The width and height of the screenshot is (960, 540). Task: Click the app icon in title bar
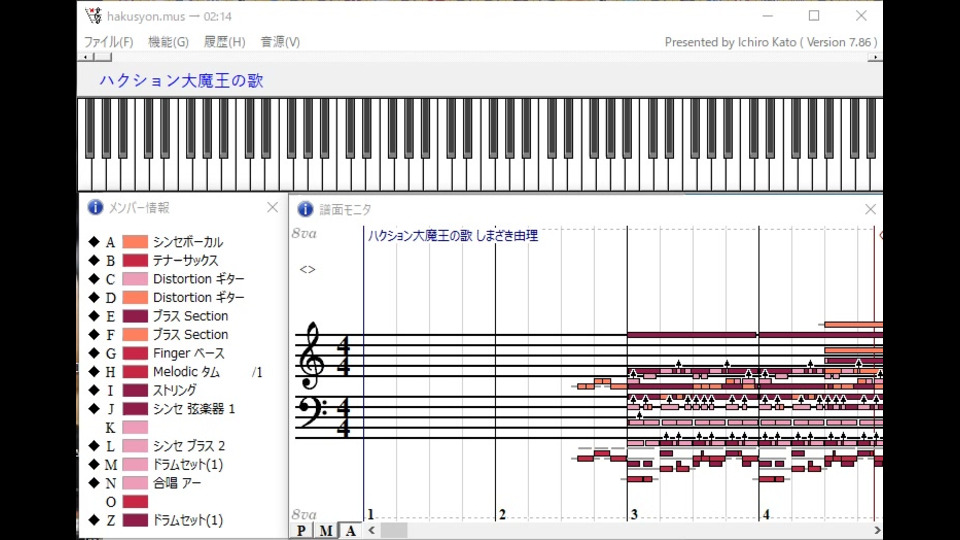pyautogui.click(x=94, y=16)
